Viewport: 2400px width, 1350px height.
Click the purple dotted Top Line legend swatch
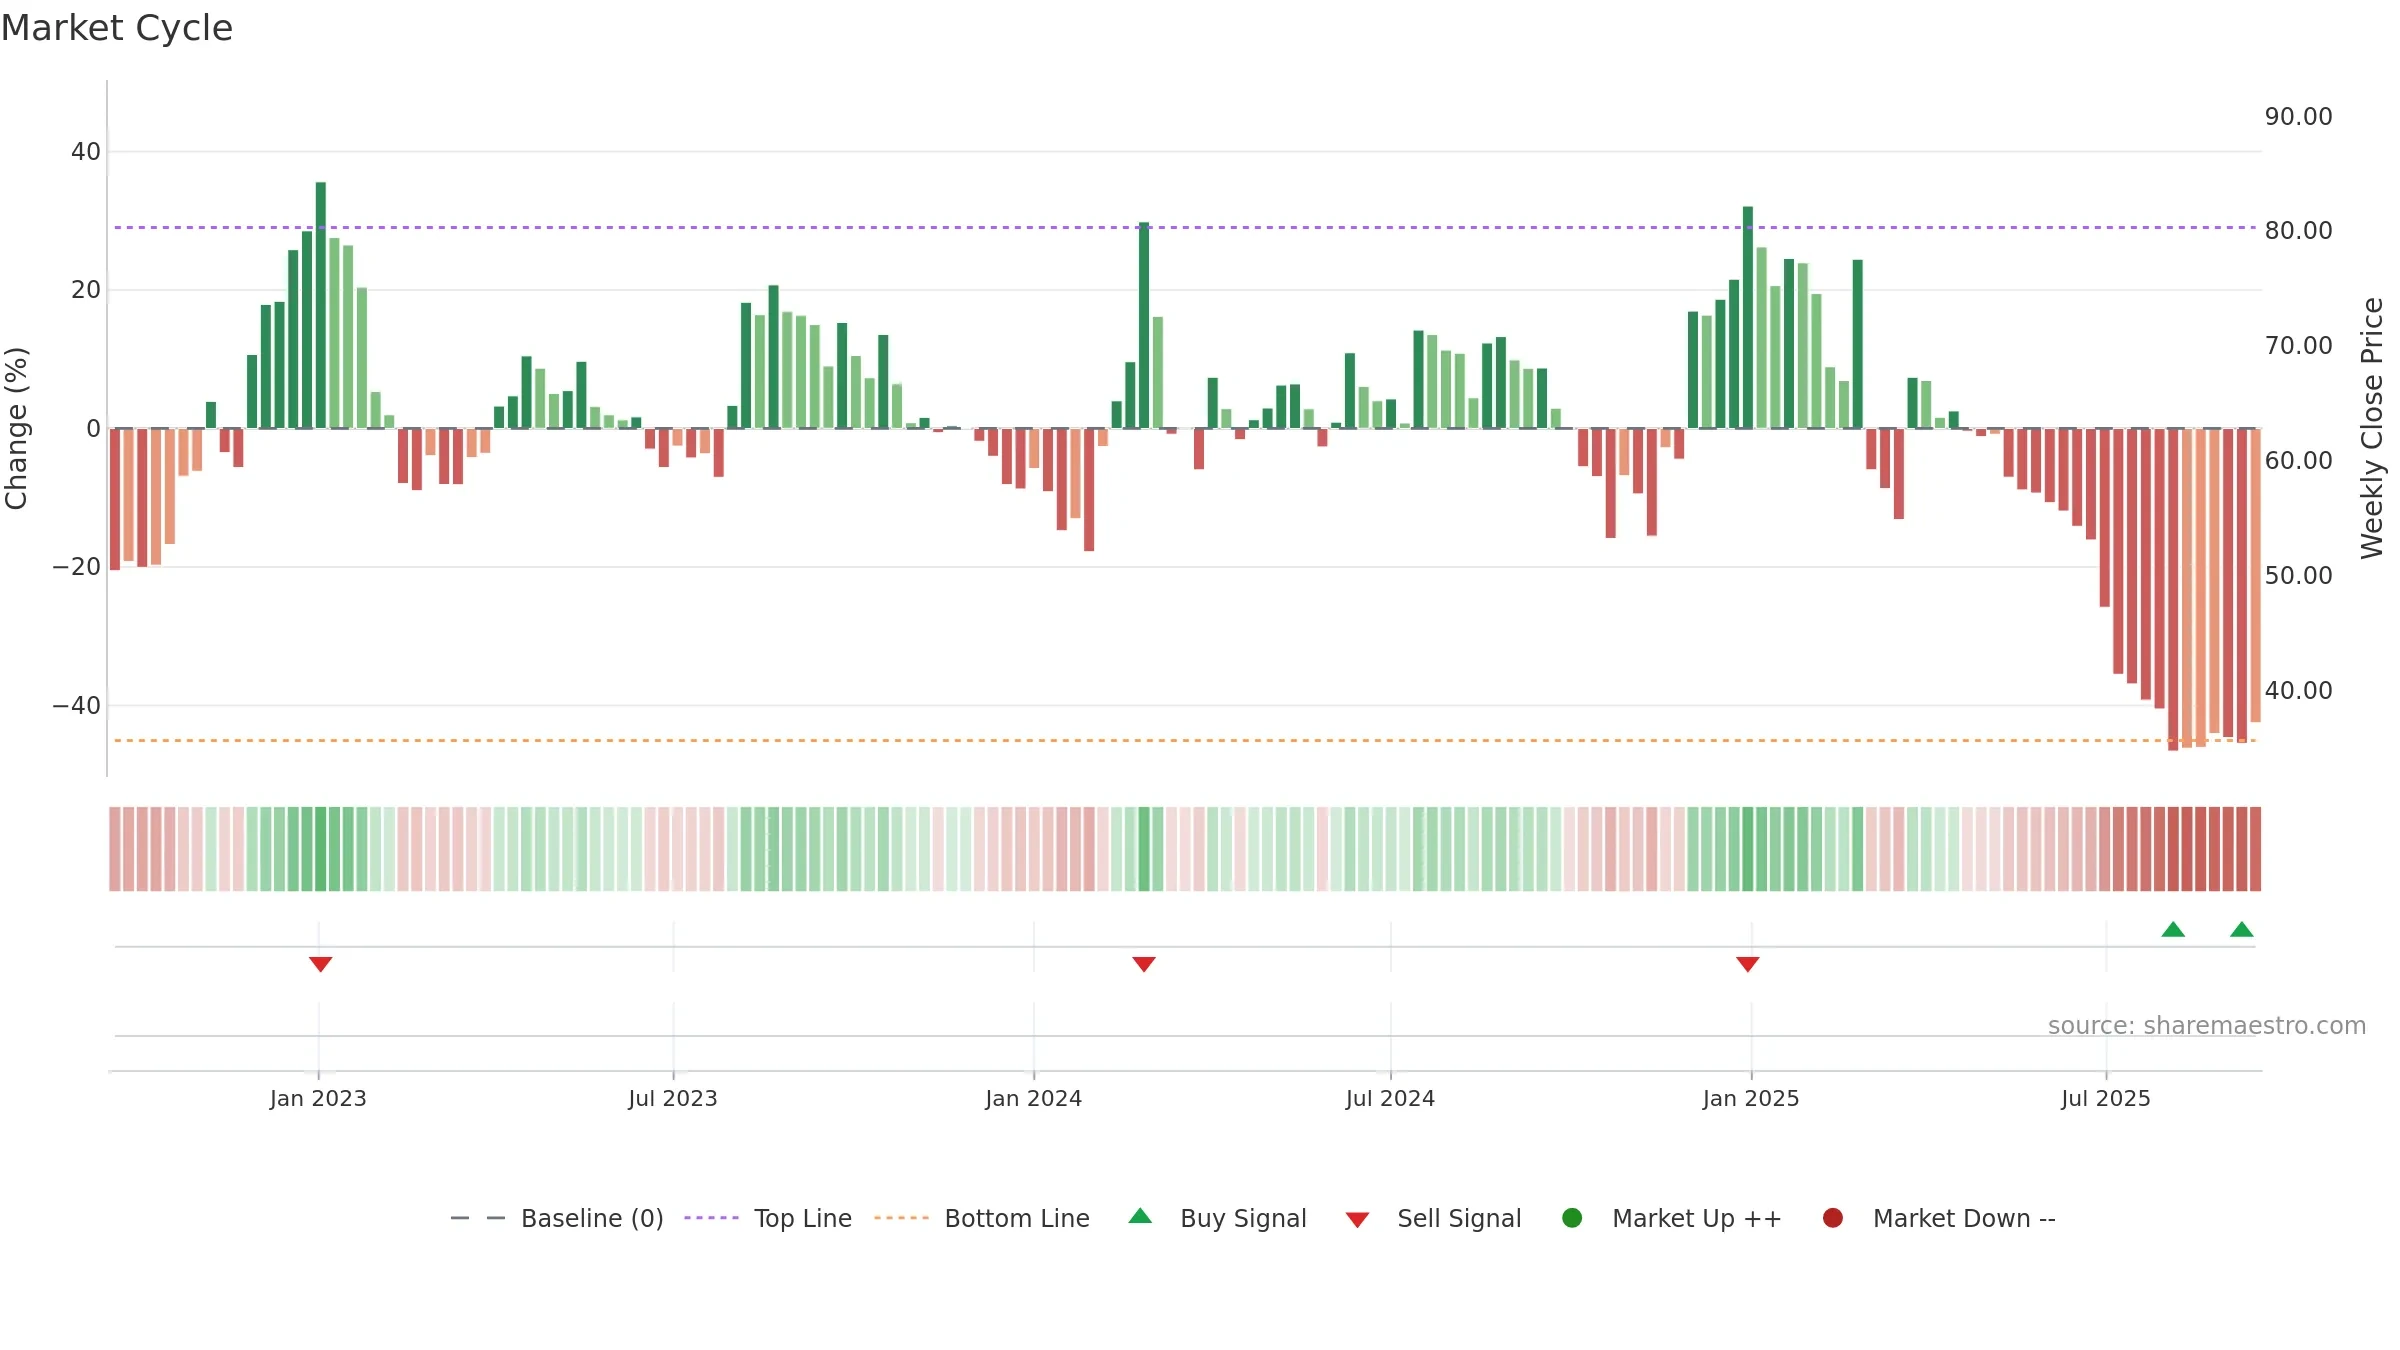(711, 1218)
